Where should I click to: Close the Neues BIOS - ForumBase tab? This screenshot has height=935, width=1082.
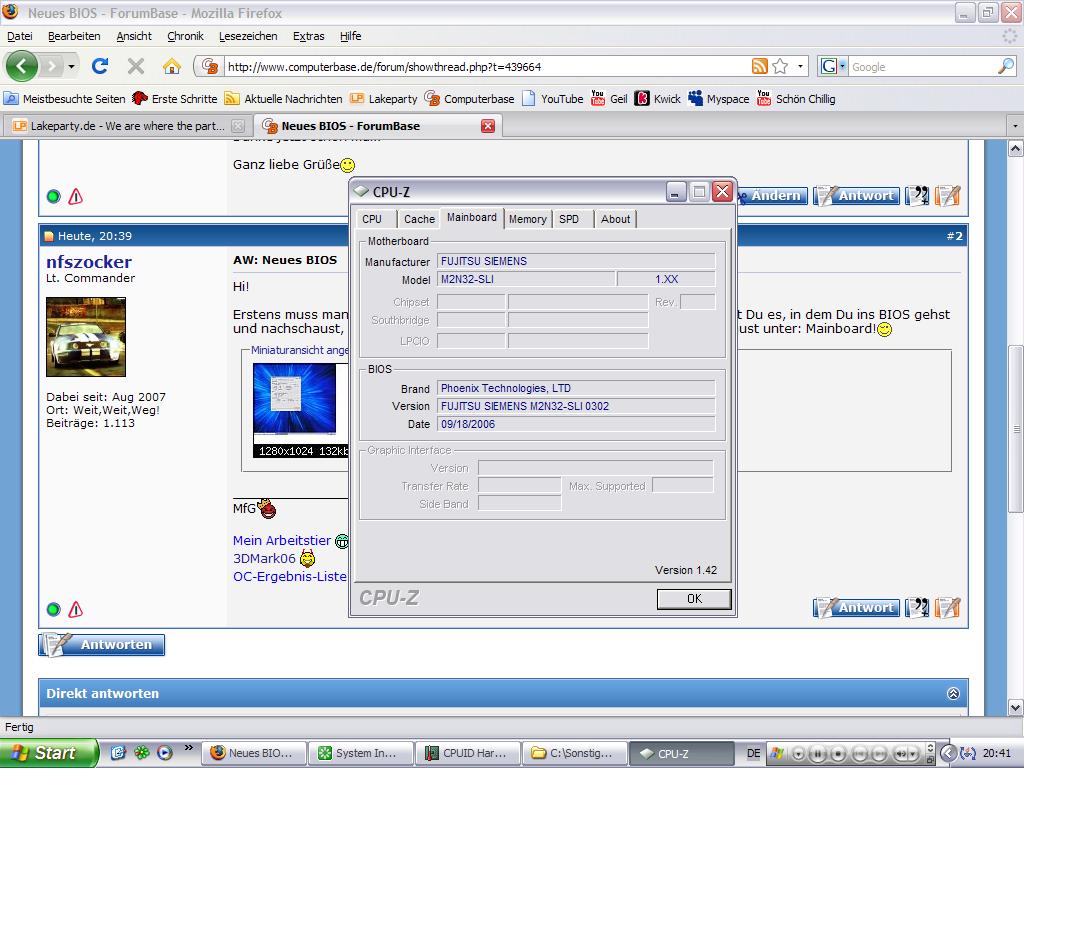click(x=488, y=126)
